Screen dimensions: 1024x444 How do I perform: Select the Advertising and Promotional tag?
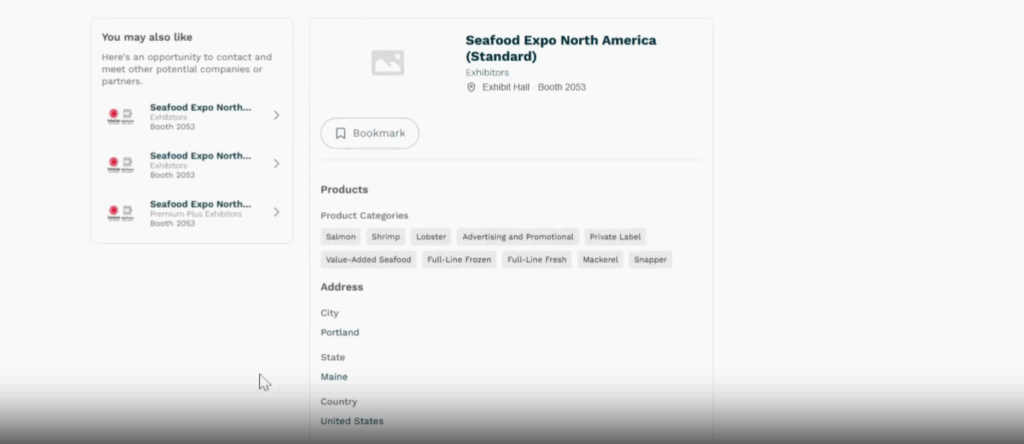[518, 237]
